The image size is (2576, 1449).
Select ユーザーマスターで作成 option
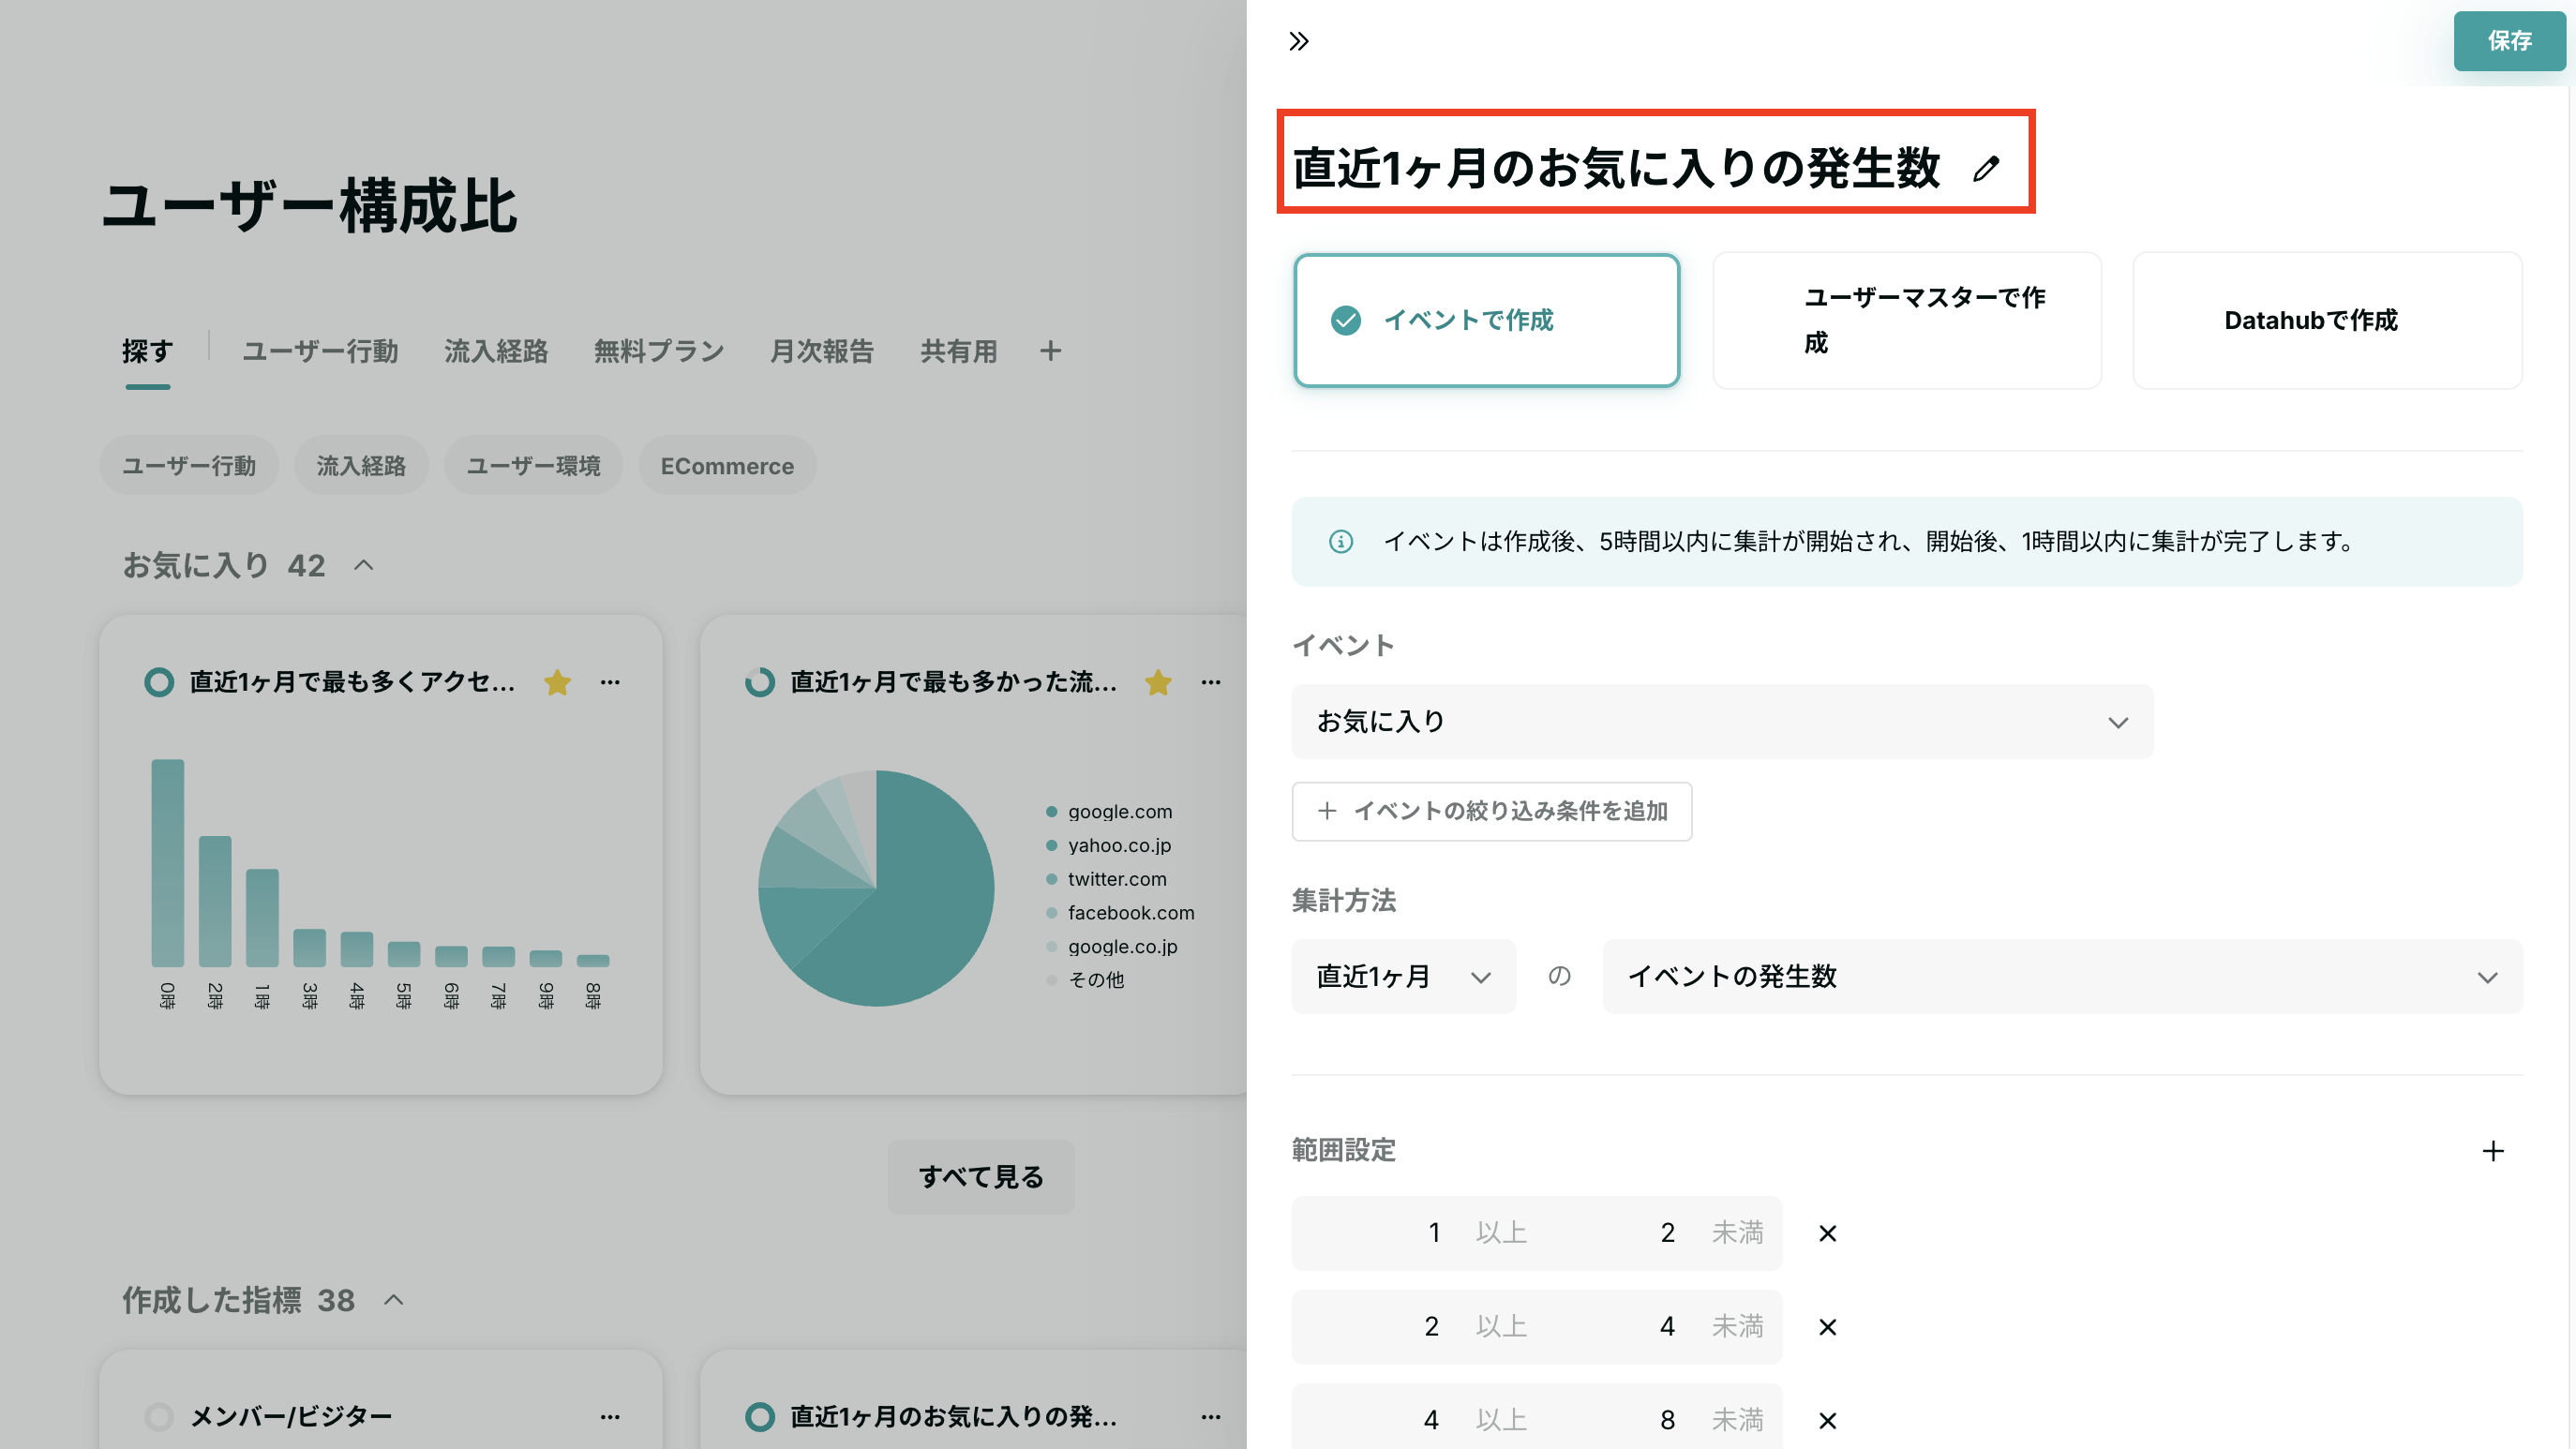1906,320
